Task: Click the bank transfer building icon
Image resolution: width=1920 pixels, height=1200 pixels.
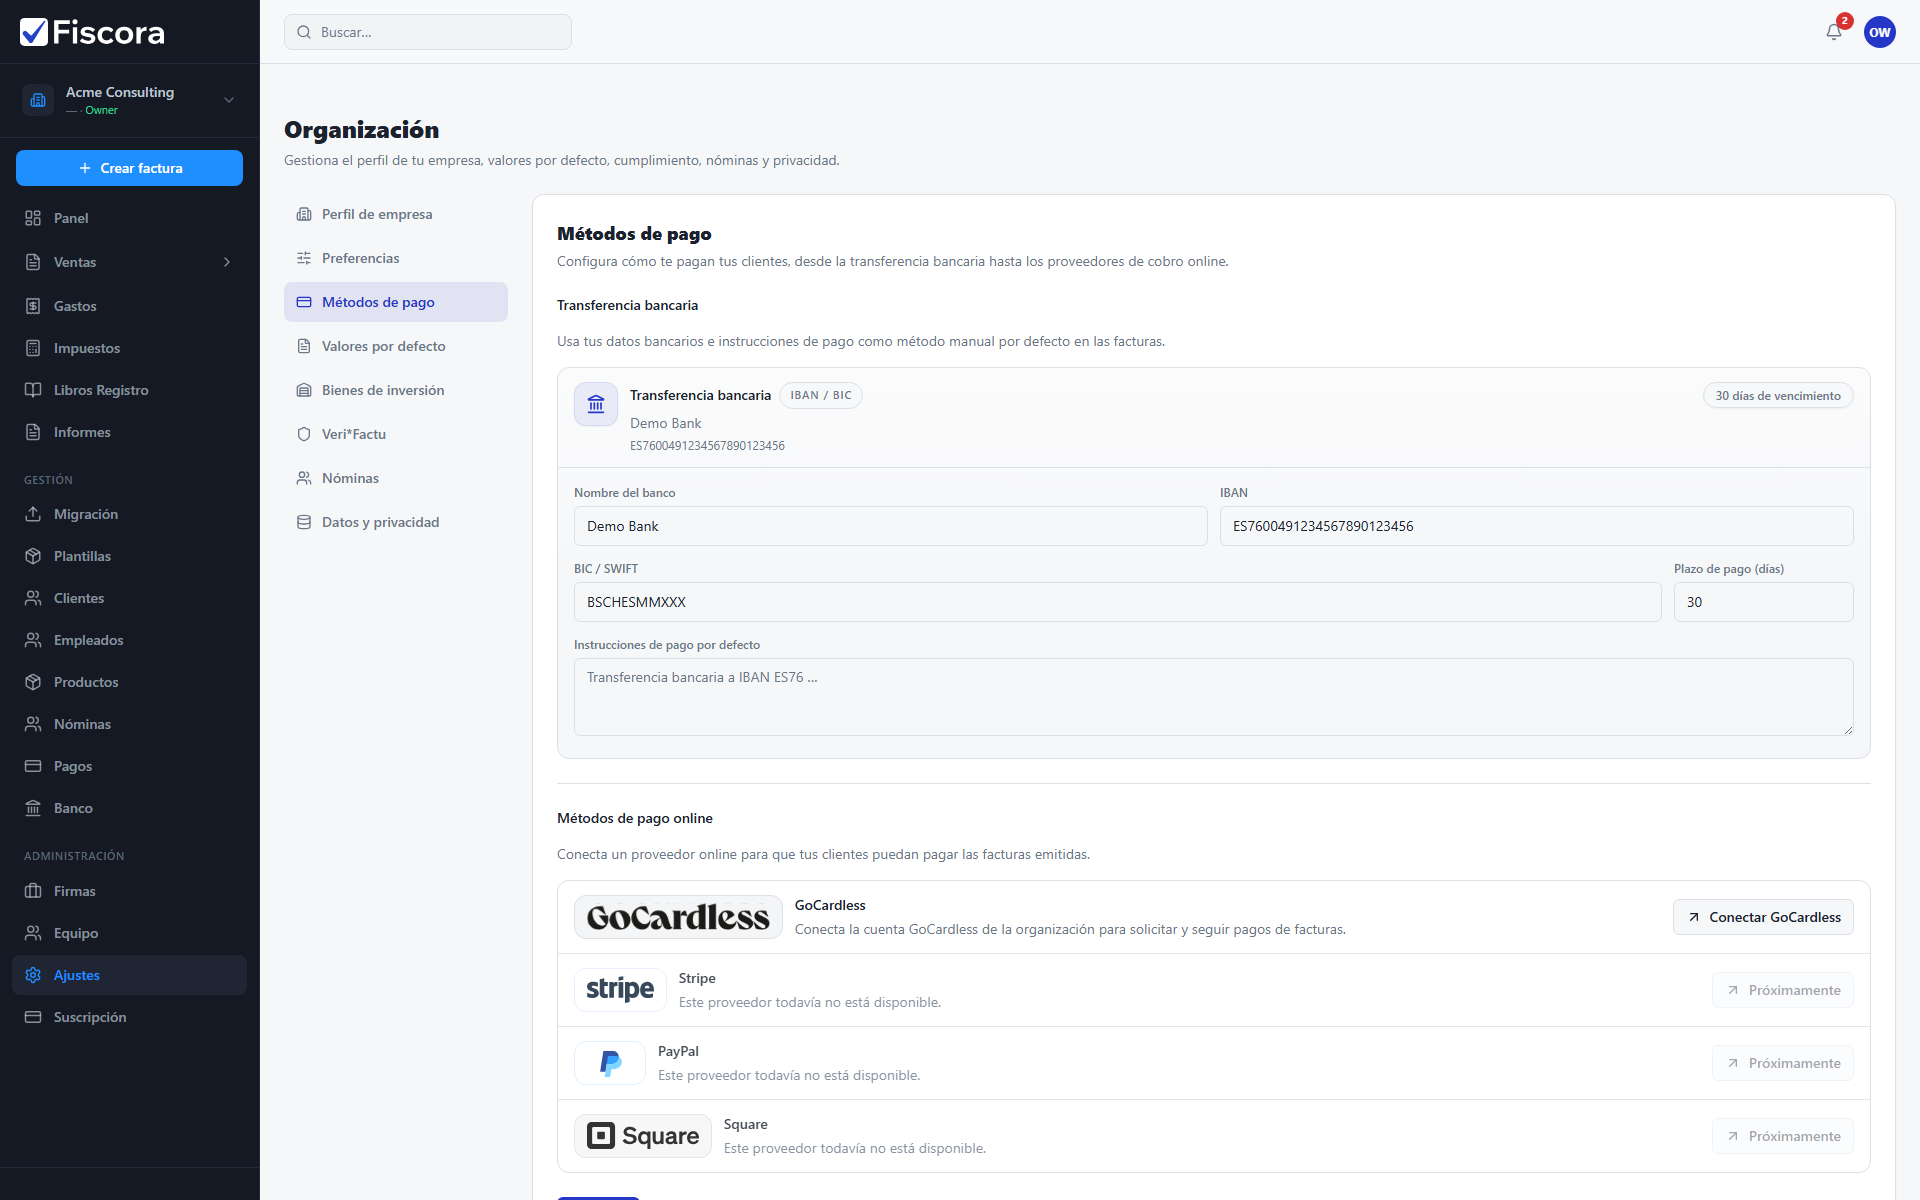Action: 596,404
